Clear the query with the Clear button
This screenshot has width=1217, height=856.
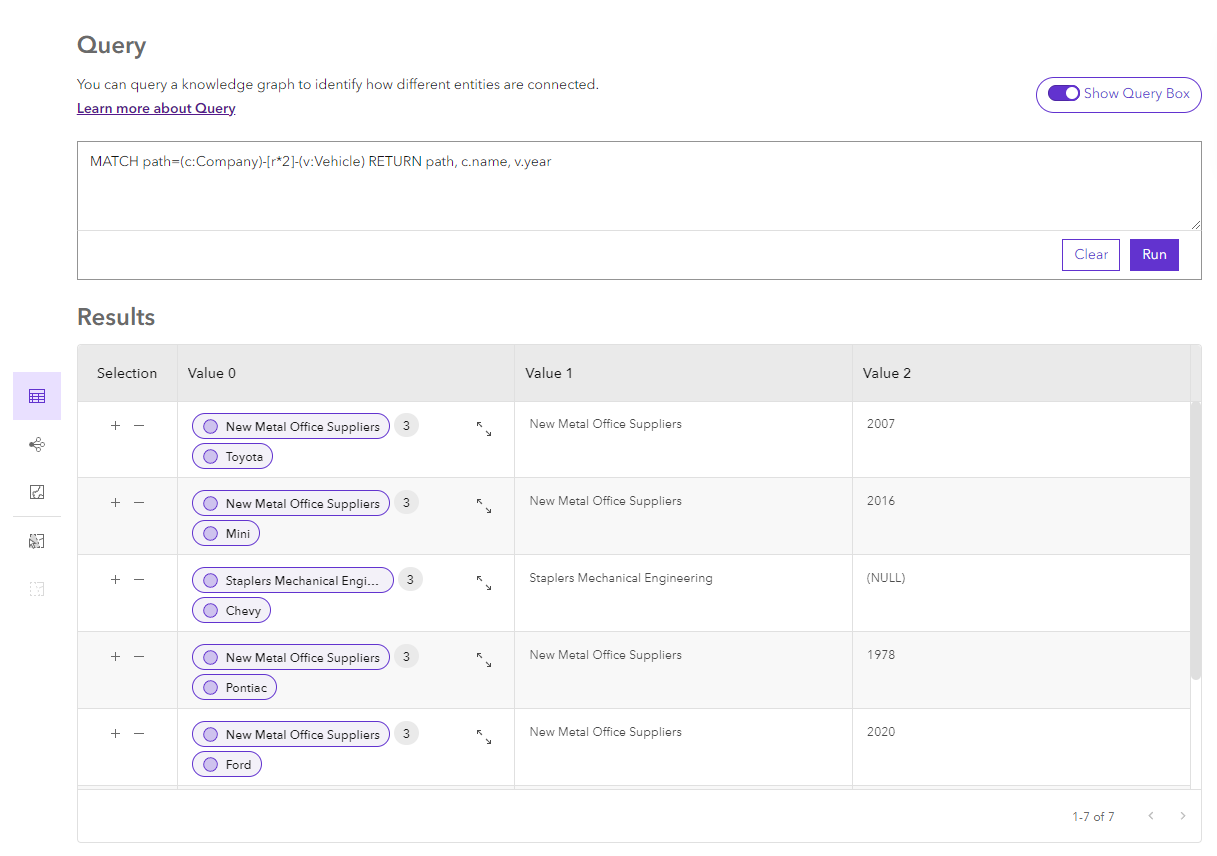(1090, 255)
